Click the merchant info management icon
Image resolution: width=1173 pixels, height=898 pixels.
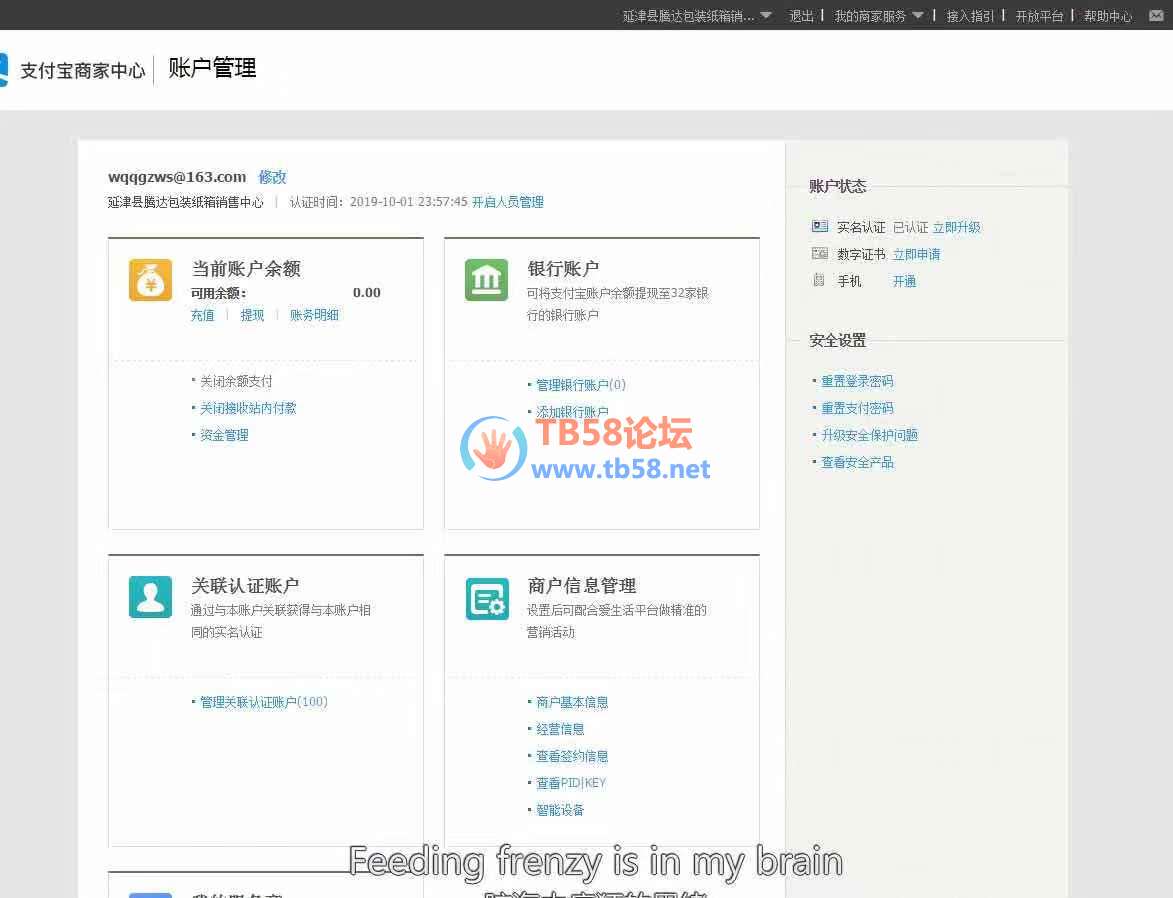coord(486,599)
